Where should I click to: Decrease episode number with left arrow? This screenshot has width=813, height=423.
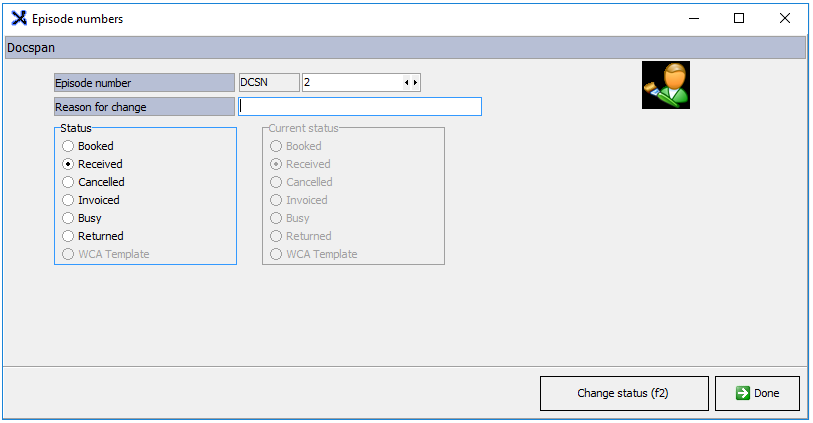click(406, 83)
